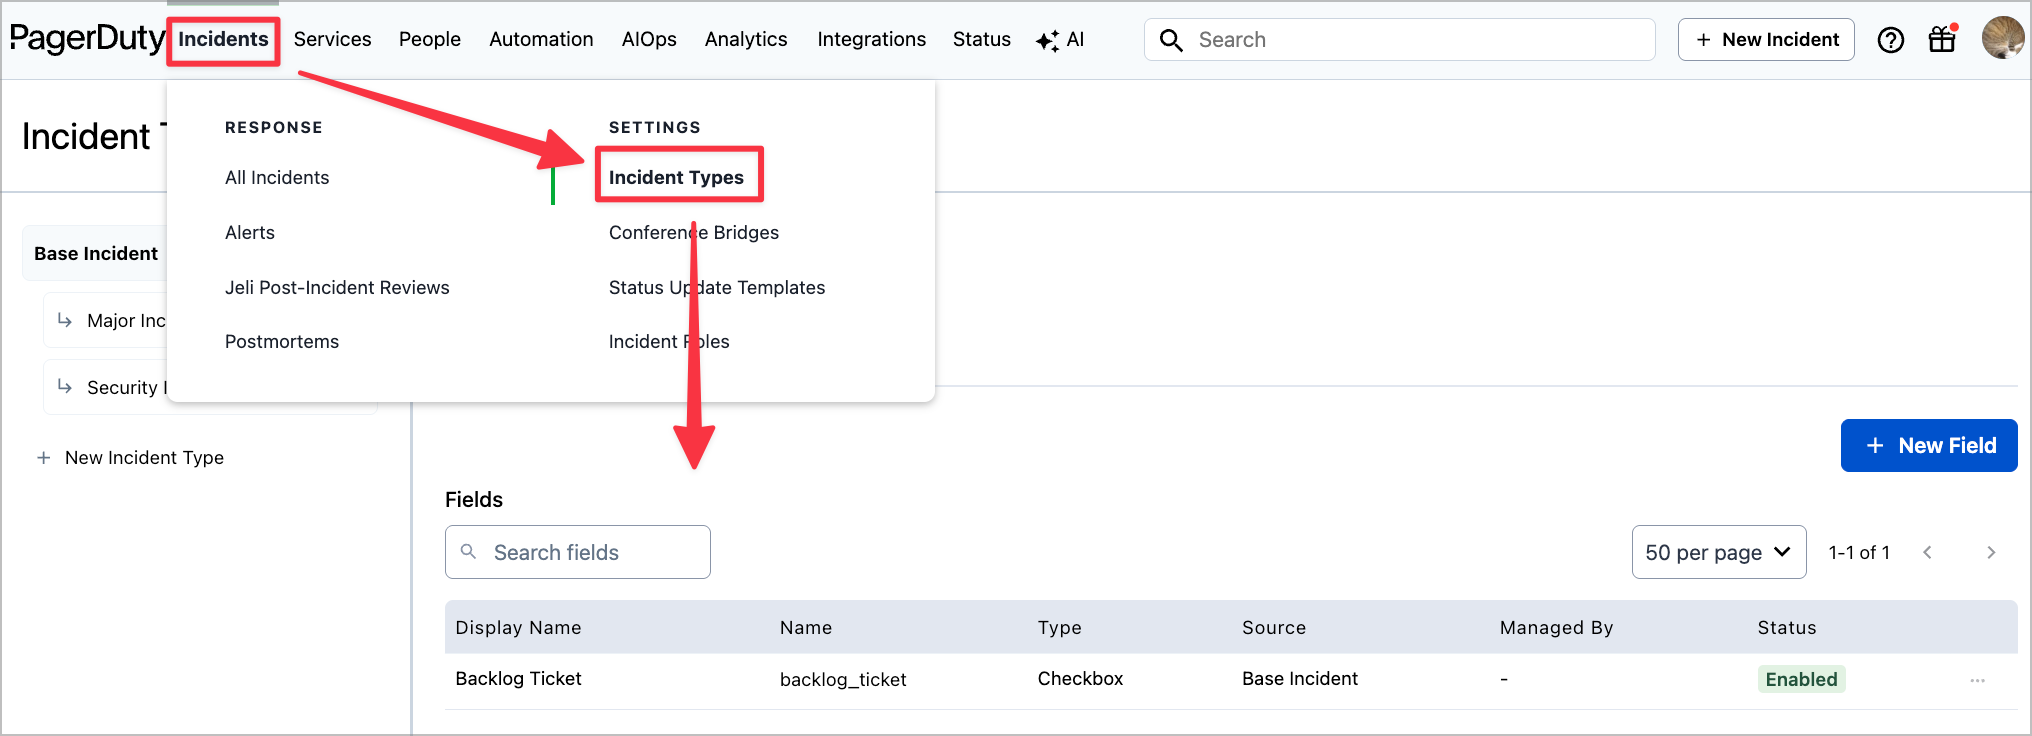This screenshot has width=2032, height=736.
Task: Click the Backlog Ticket display name
Action: point(518,679)
